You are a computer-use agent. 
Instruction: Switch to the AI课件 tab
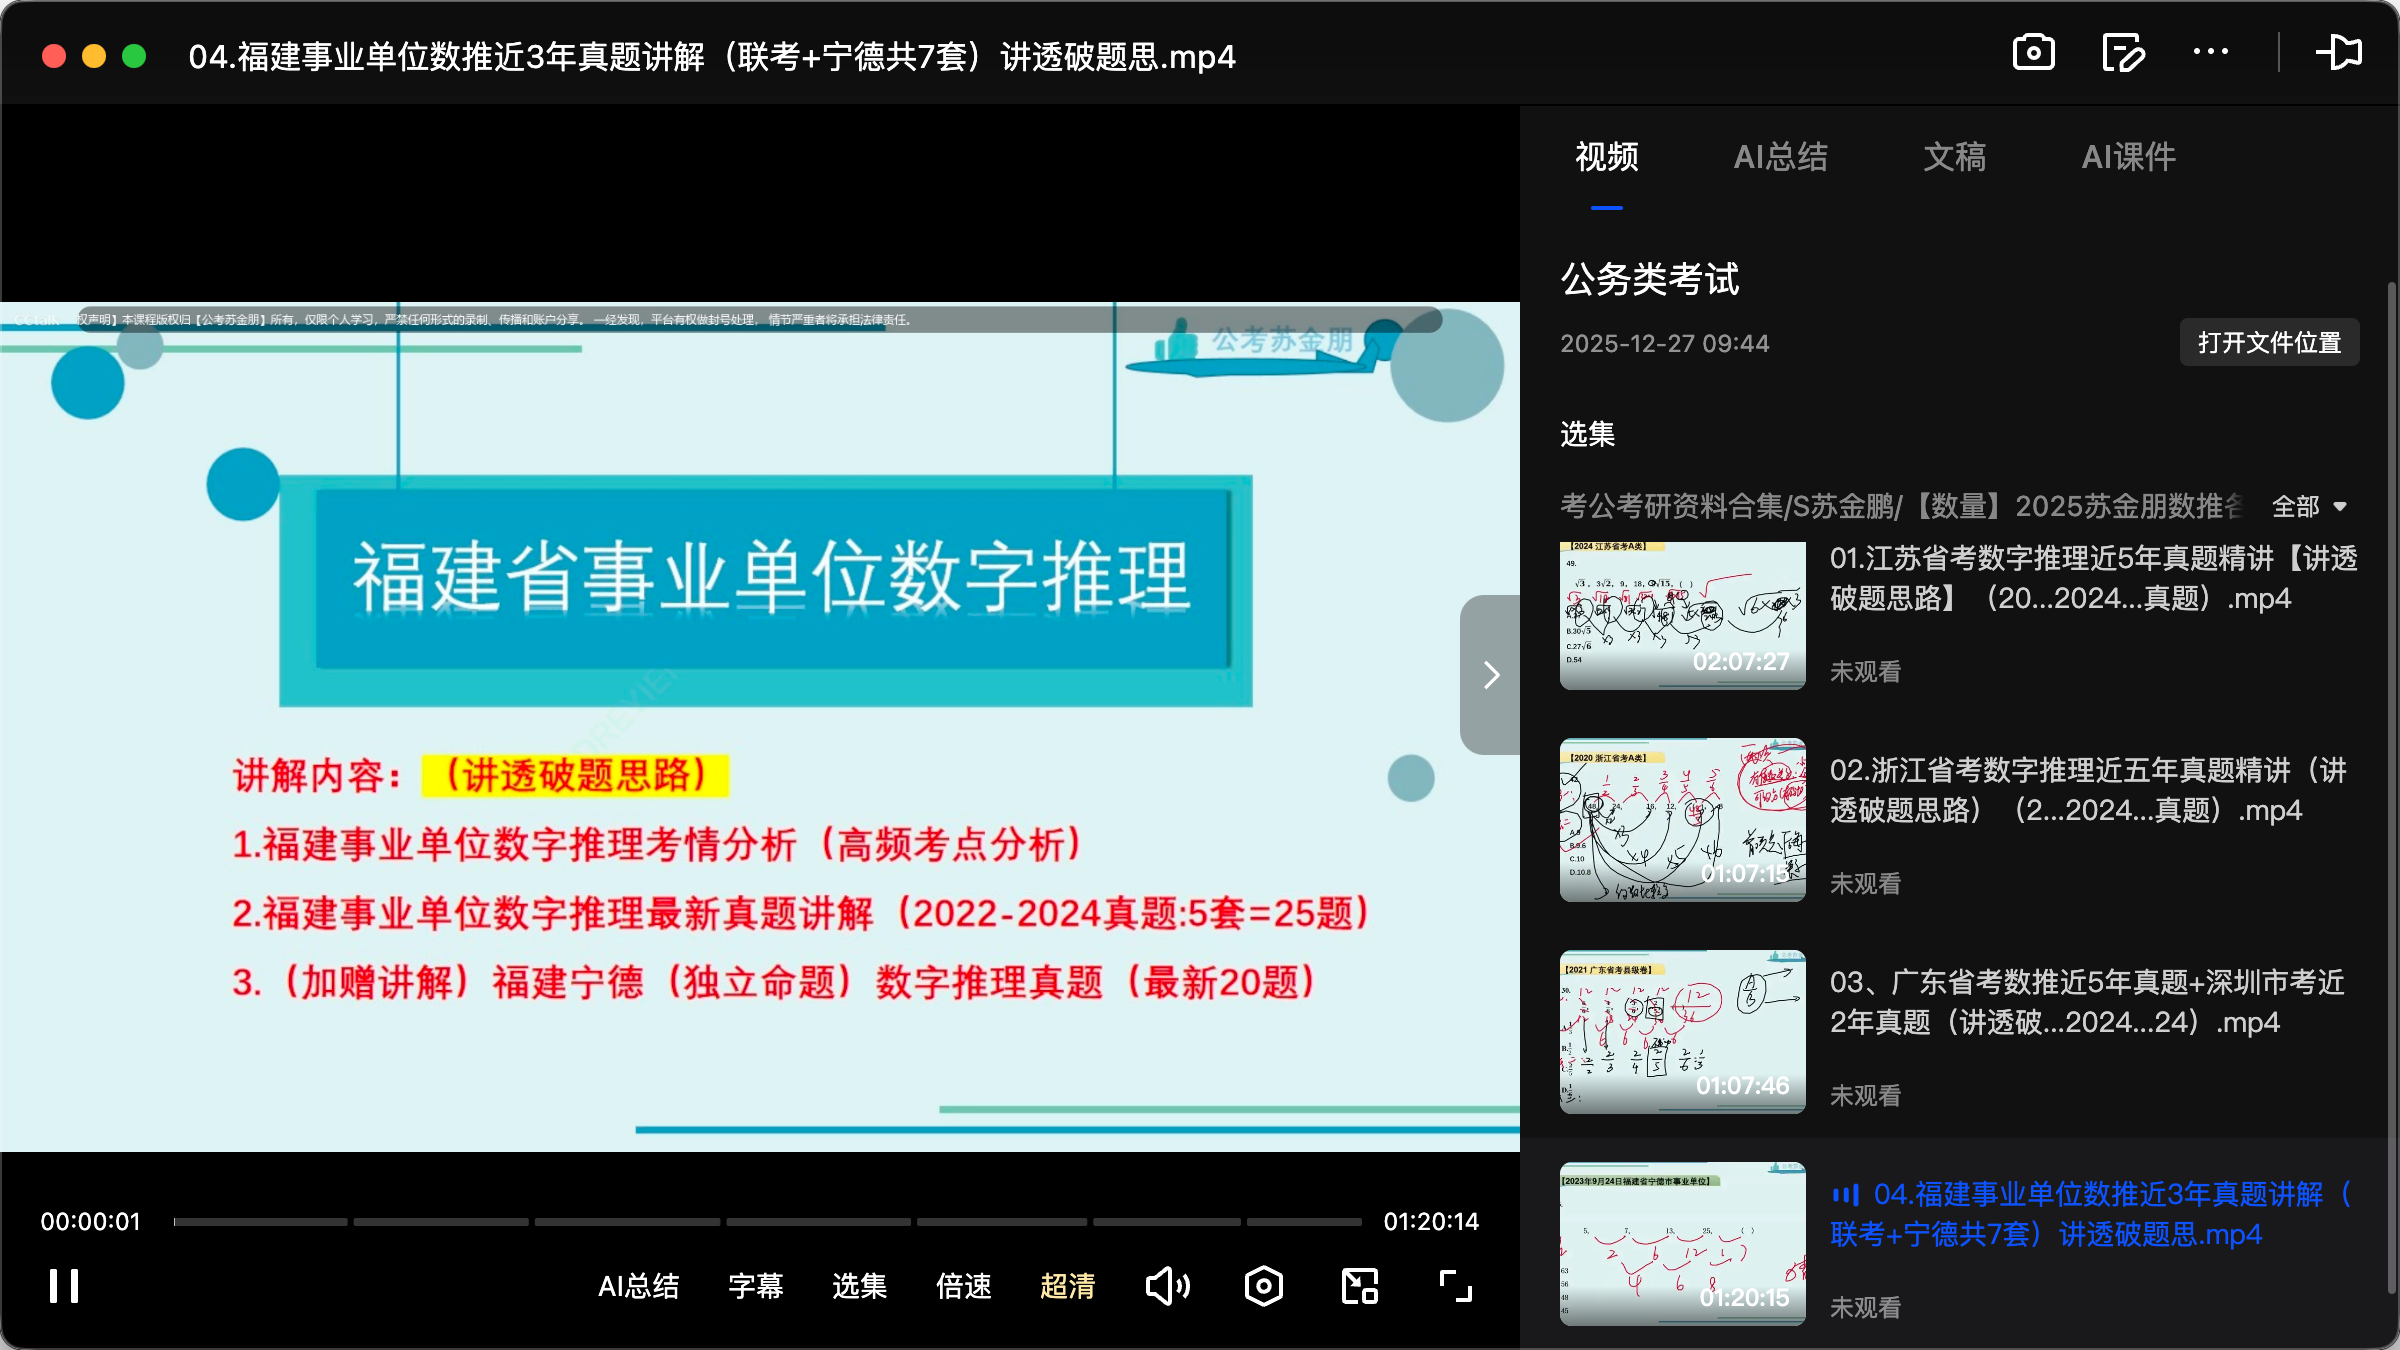(x=2128, y=157)
